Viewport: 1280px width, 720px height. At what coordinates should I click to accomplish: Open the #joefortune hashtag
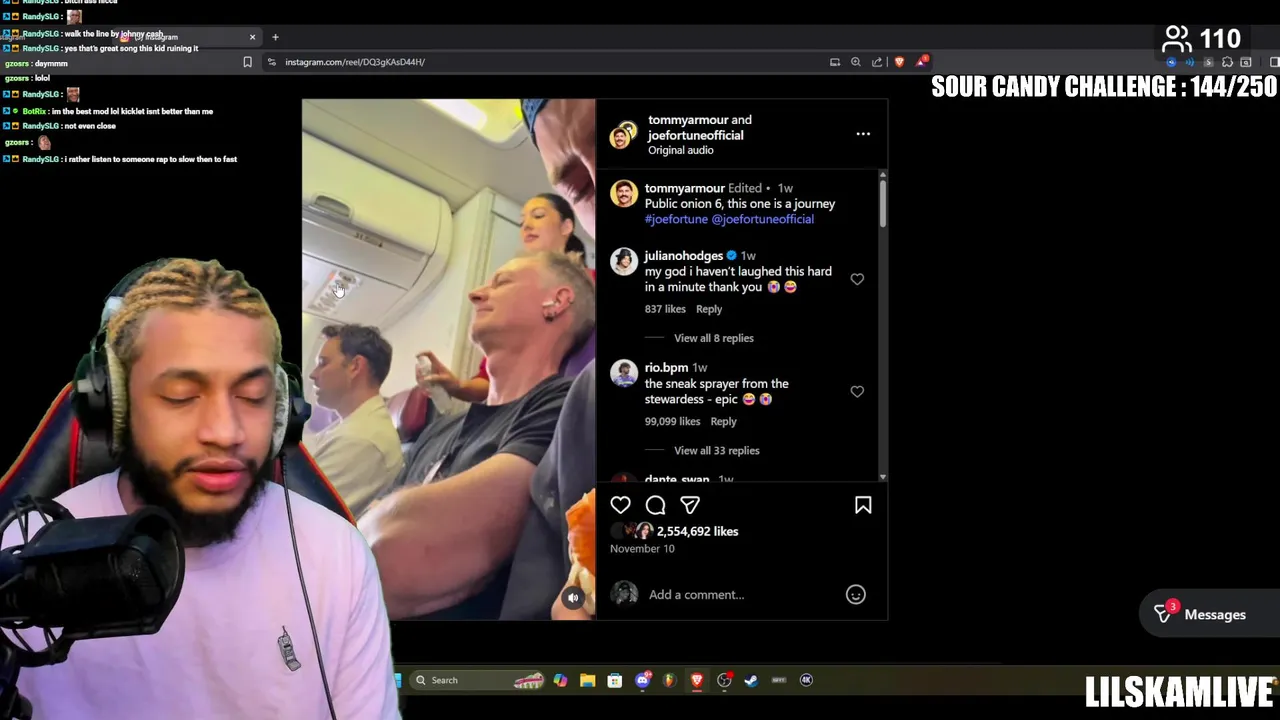676,219
